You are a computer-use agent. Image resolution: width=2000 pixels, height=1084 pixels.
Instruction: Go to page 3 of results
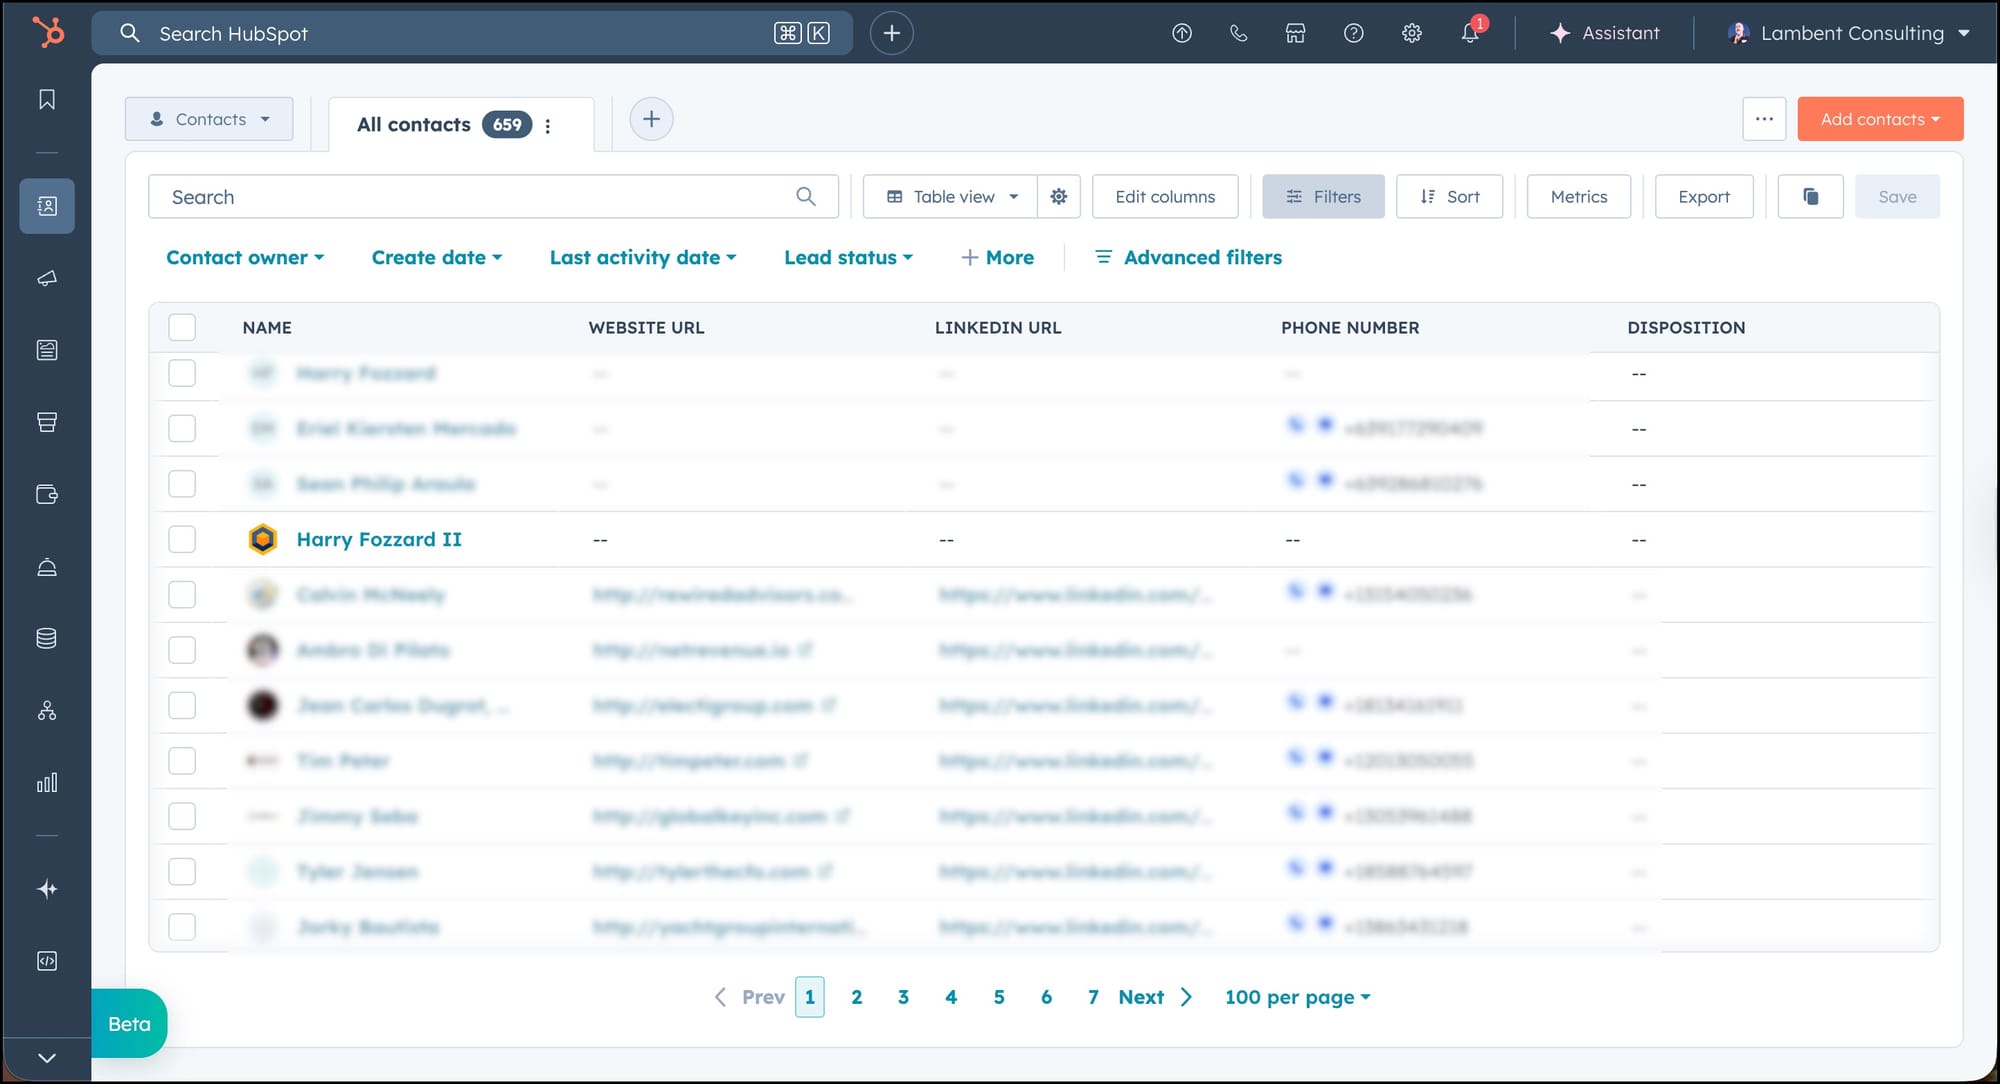(903, 997)
